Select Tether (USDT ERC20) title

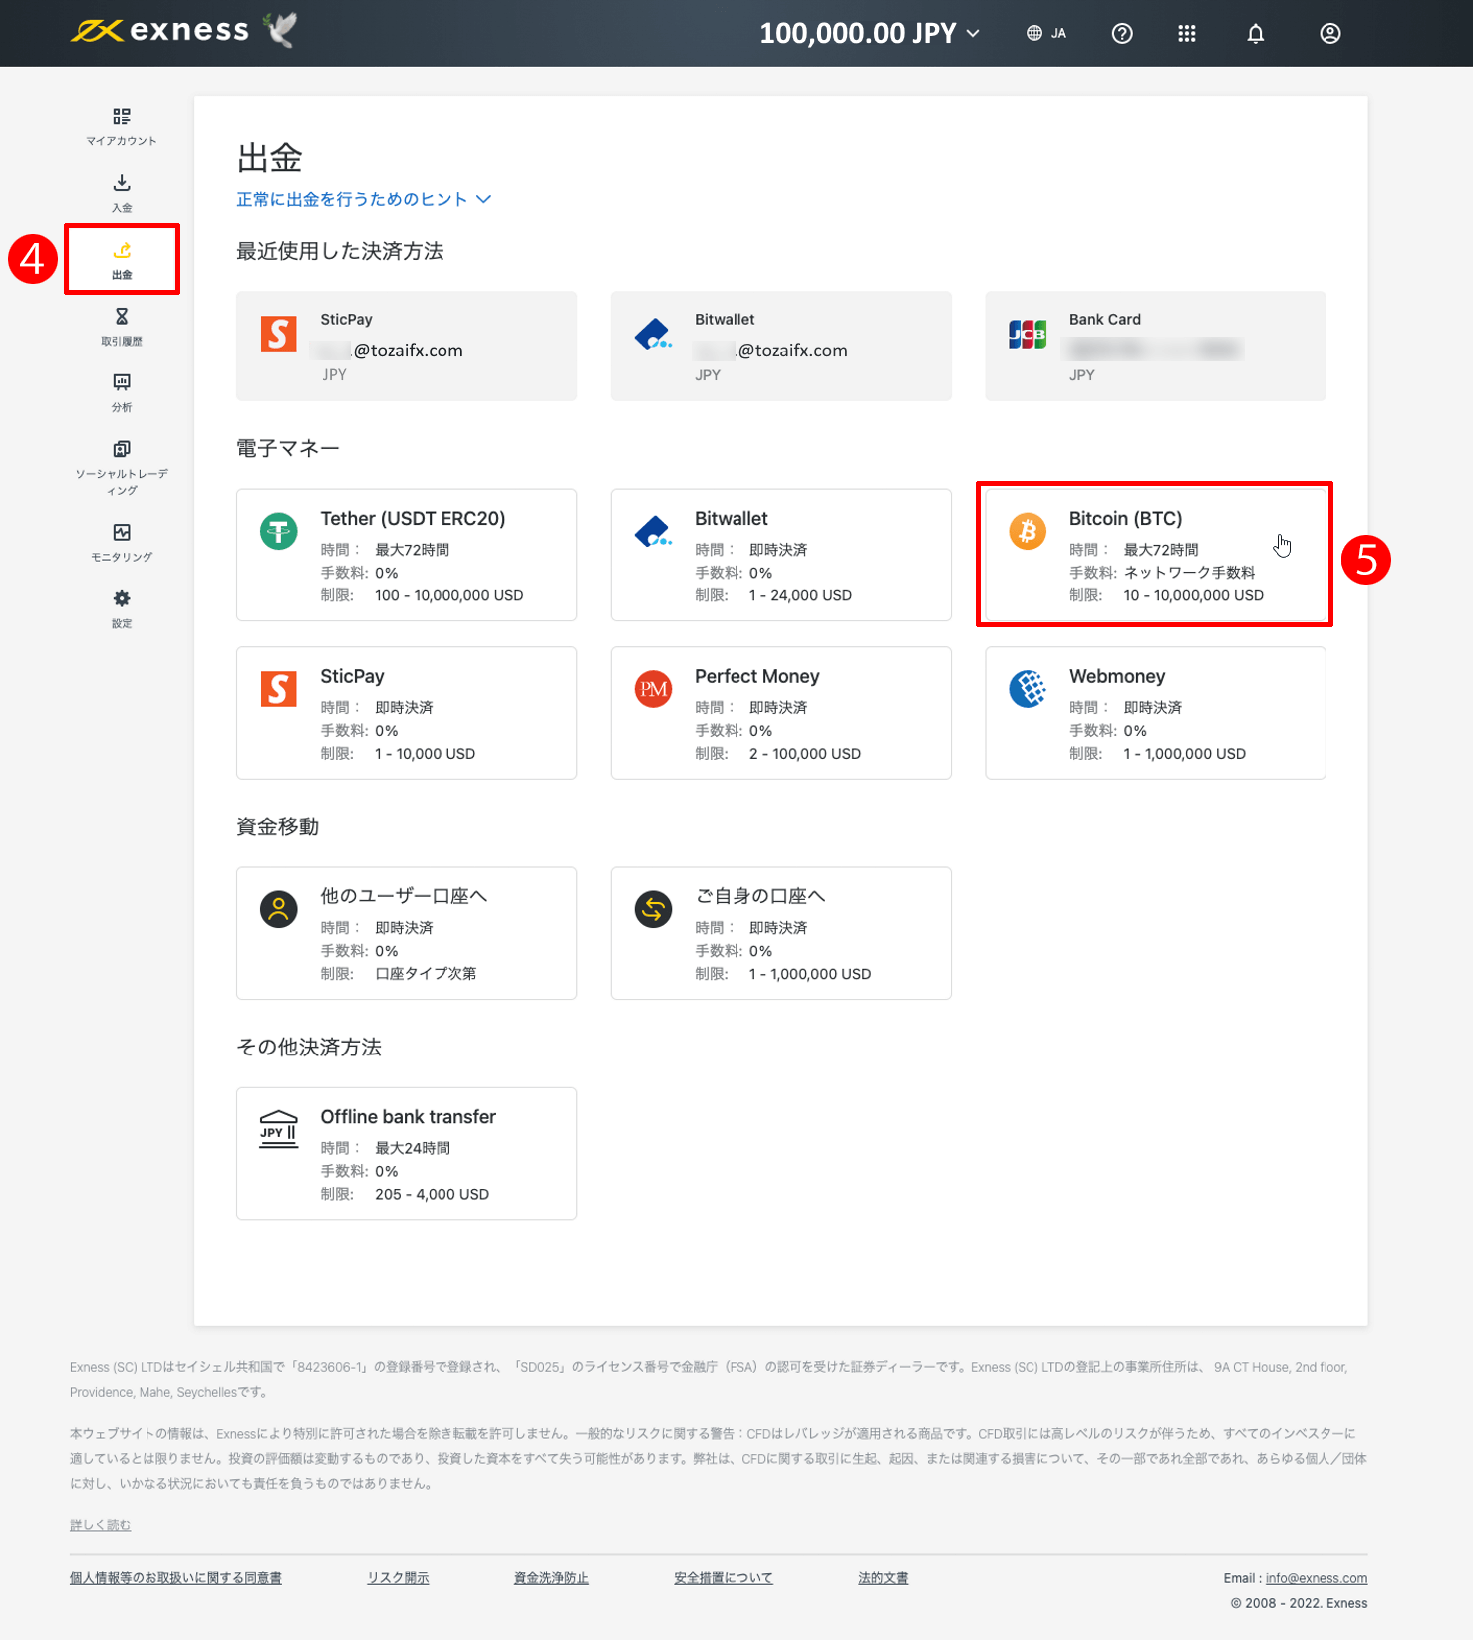[413, 518]
